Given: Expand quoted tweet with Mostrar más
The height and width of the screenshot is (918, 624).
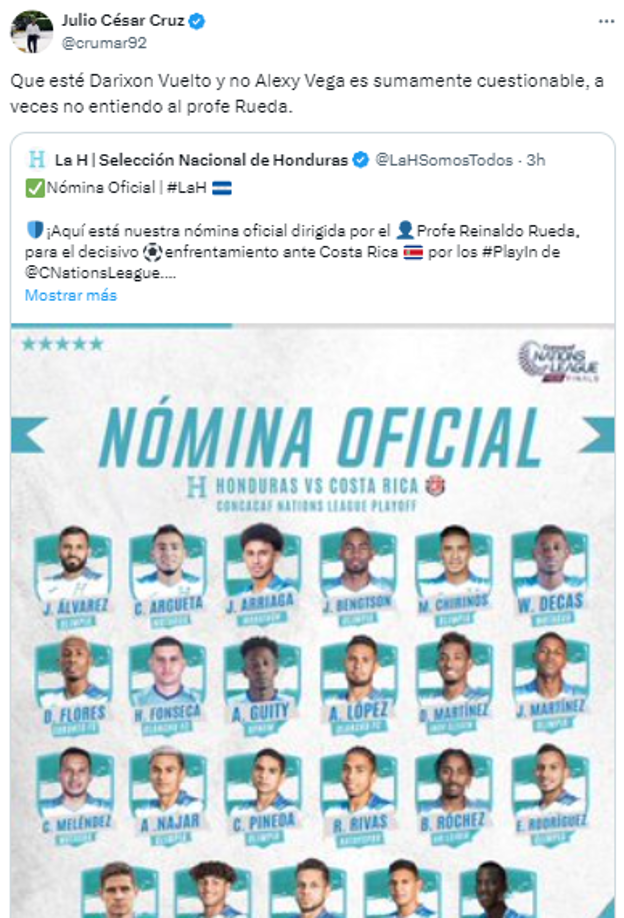Looking at the screenshot, I should click(70, 295).
